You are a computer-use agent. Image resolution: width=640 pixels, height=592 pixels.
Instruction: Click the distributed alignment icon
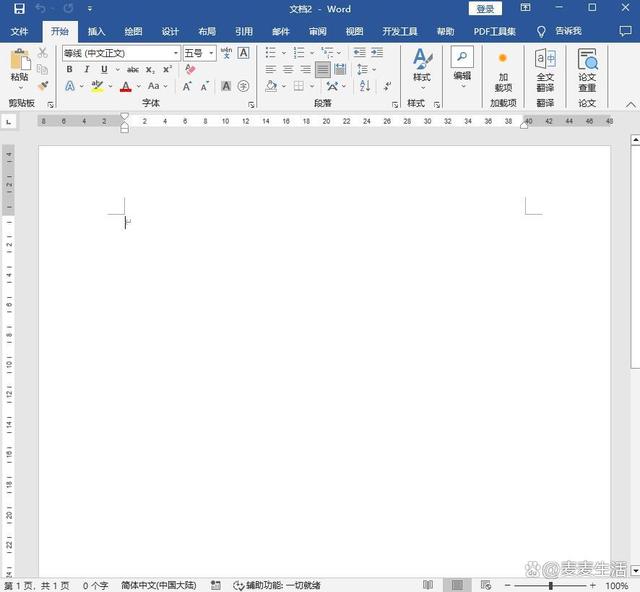340,69
